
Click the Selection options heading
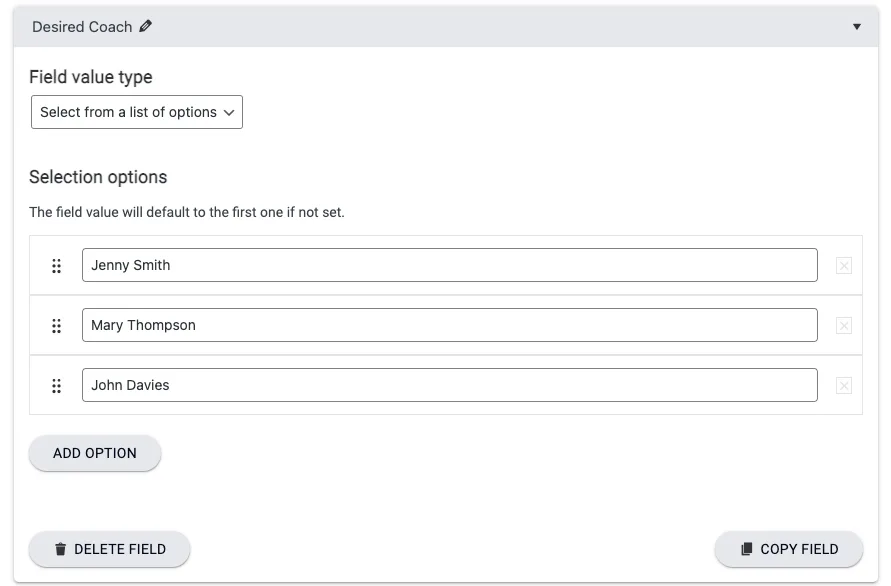[x=98, y=177]
